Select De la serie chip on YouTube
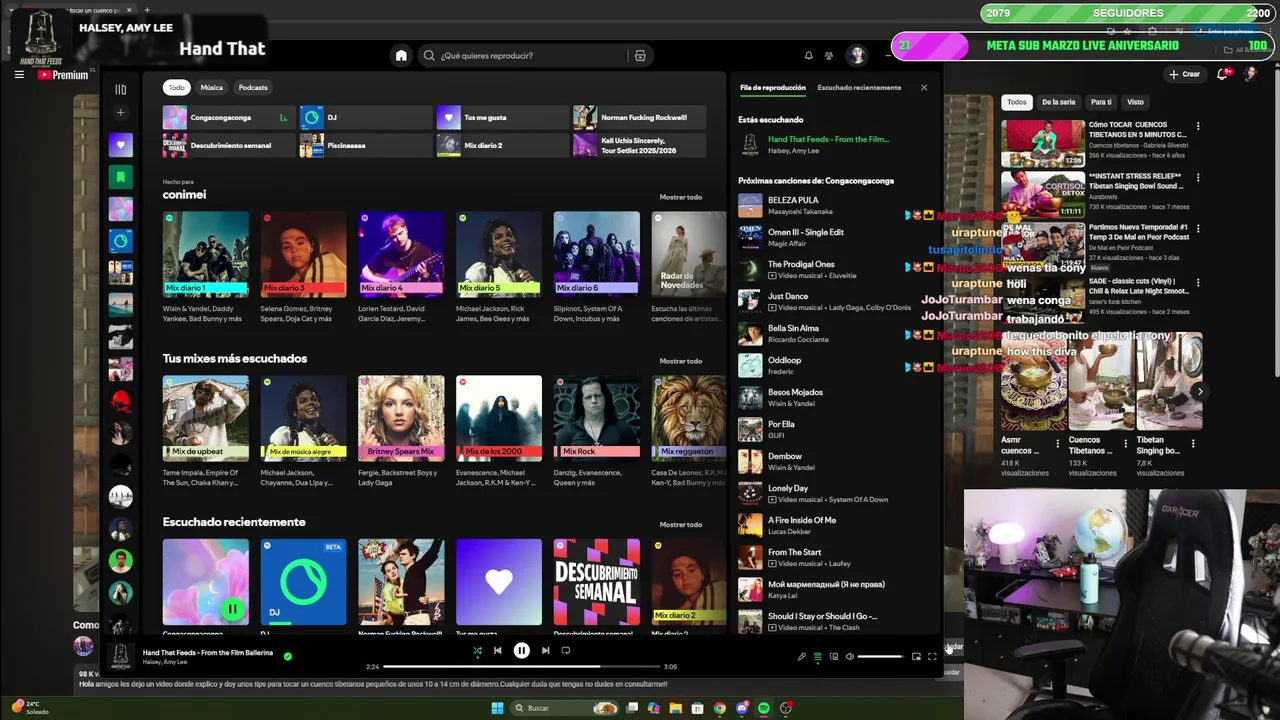Image resolution: width=1280 pixels, height=720 pixels. pyautogui.click(x=1058, y=102)
